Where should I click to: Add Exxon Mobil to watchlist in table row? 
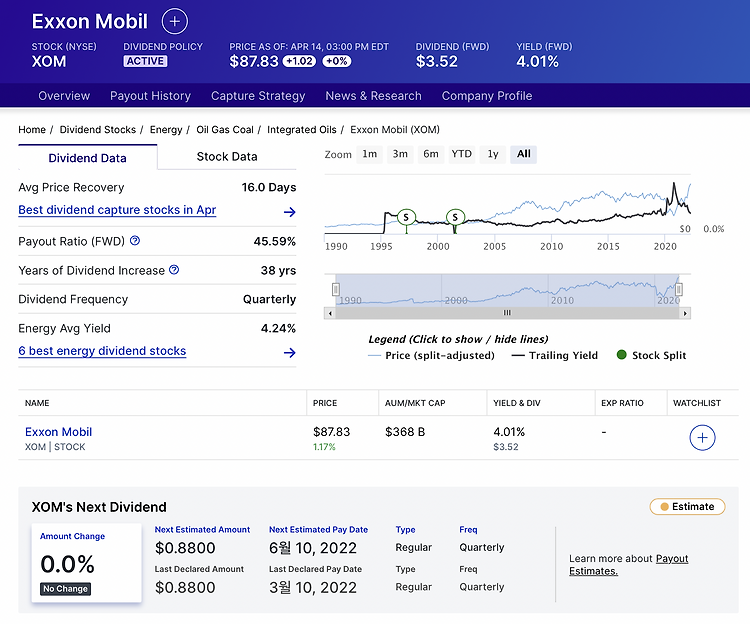702,438
